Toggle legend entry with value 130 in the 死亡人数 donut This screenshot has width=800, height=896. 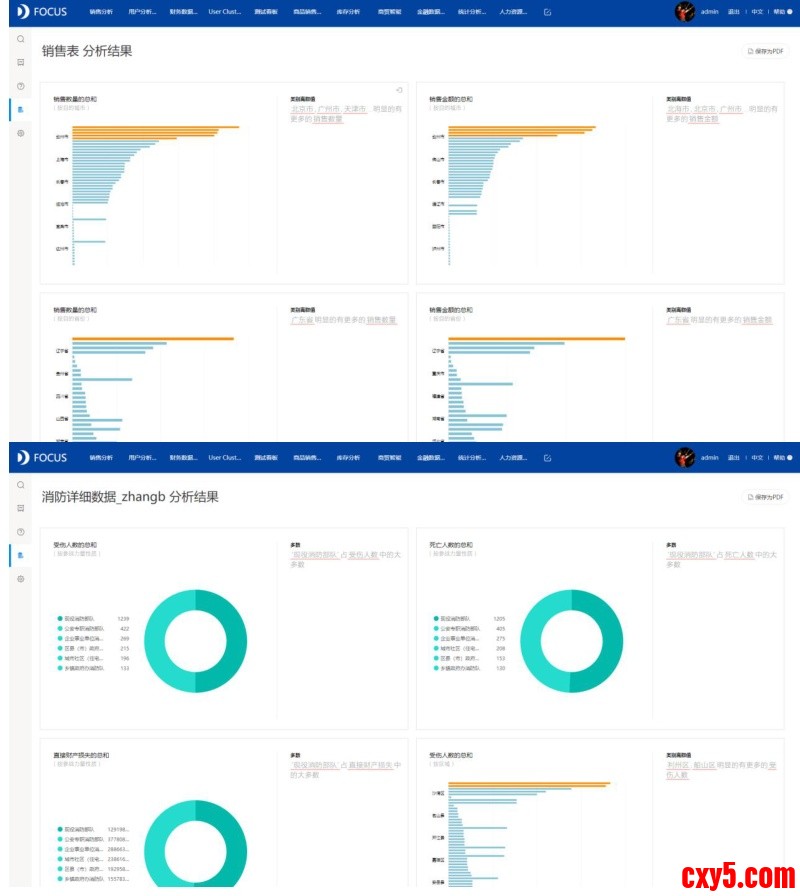pos(469,668)
